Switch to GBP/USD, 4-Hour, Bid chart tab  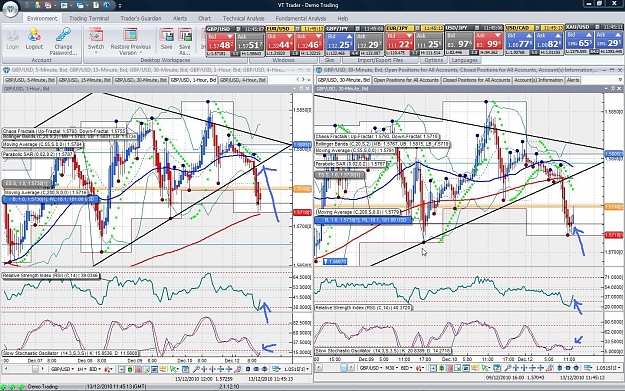(x=243, y=80)
